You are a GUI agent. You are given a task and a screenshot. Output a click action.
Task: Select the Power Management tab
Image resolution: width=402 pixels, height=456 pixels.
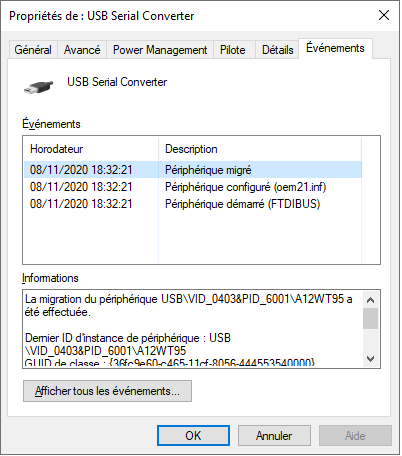tap(160, 50)
